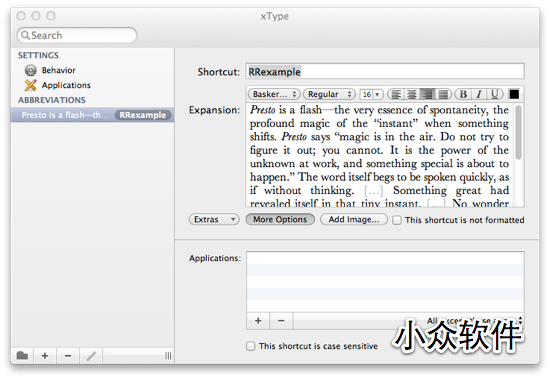Toggle bold formatting
Image resolution: width=550 pixels, height=379 pixels.
(463, 94)
